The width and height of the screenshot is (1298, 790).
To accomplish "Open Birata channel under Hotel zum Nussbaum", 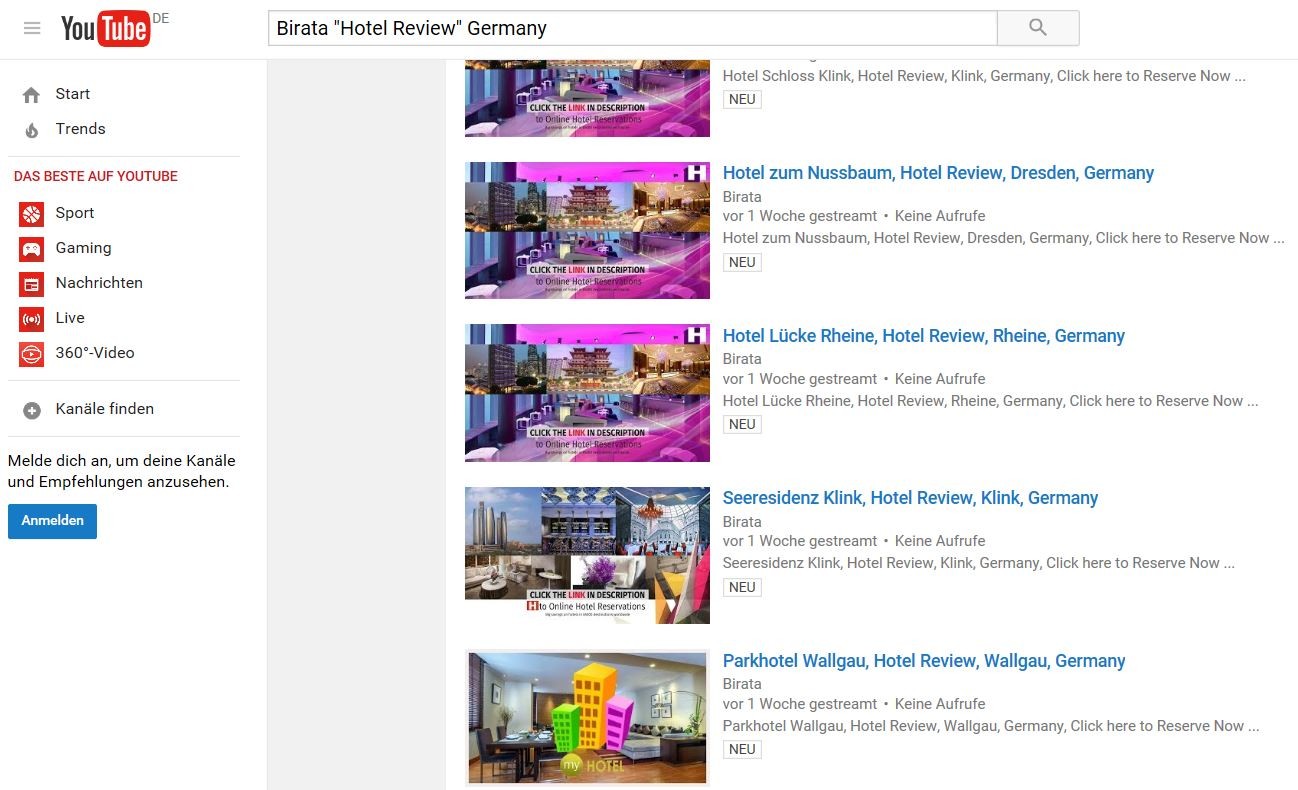I will coord(742,197).
